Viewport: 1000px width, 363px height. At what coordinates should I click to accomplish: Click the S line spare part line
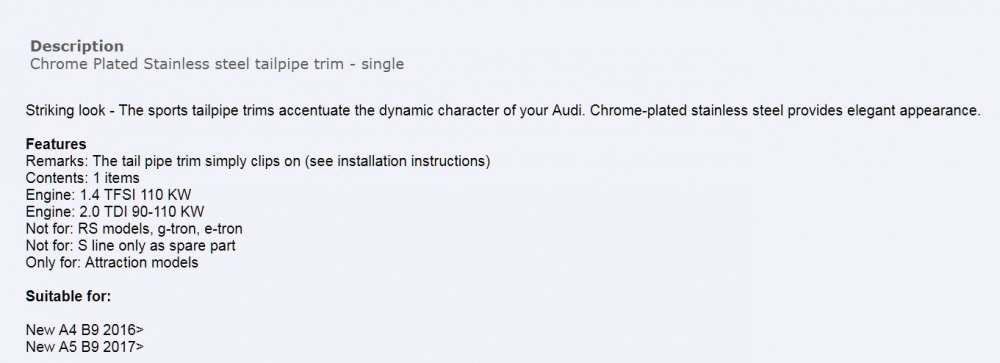pyautogui.click(x=131, y=246)
